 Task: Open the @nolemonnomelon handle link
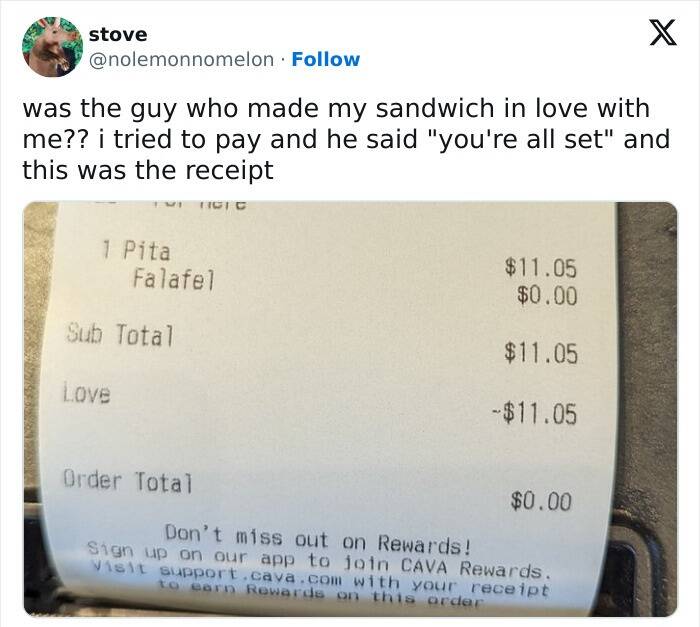pos(181,59)
